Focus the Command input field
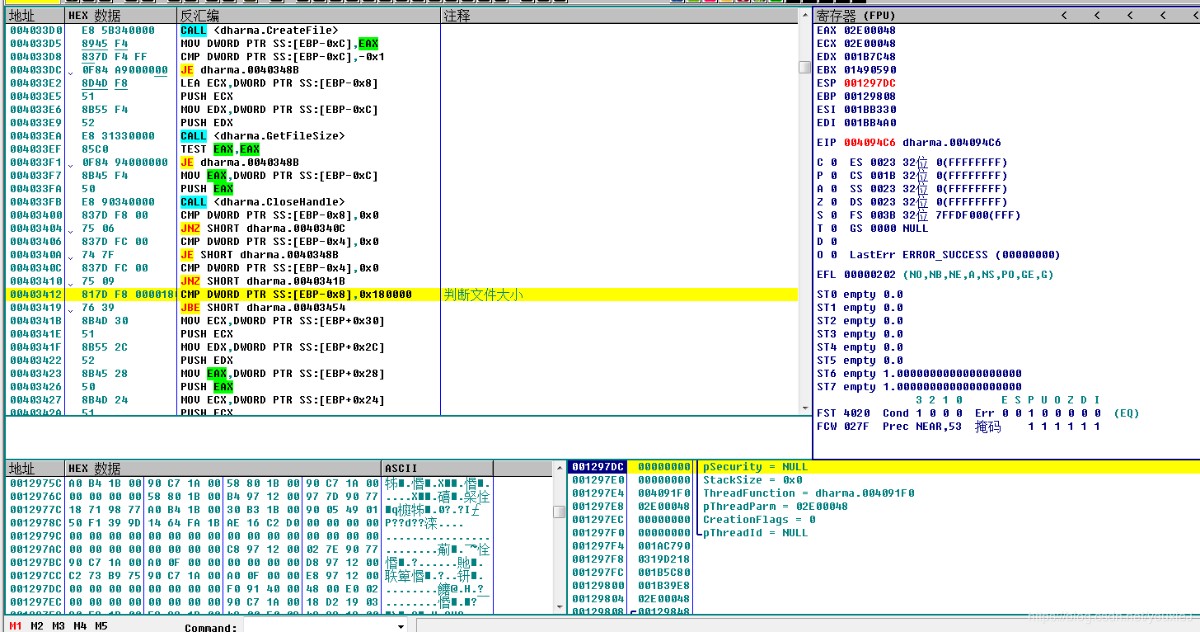 pyautogui.click(x=319, y=627)
